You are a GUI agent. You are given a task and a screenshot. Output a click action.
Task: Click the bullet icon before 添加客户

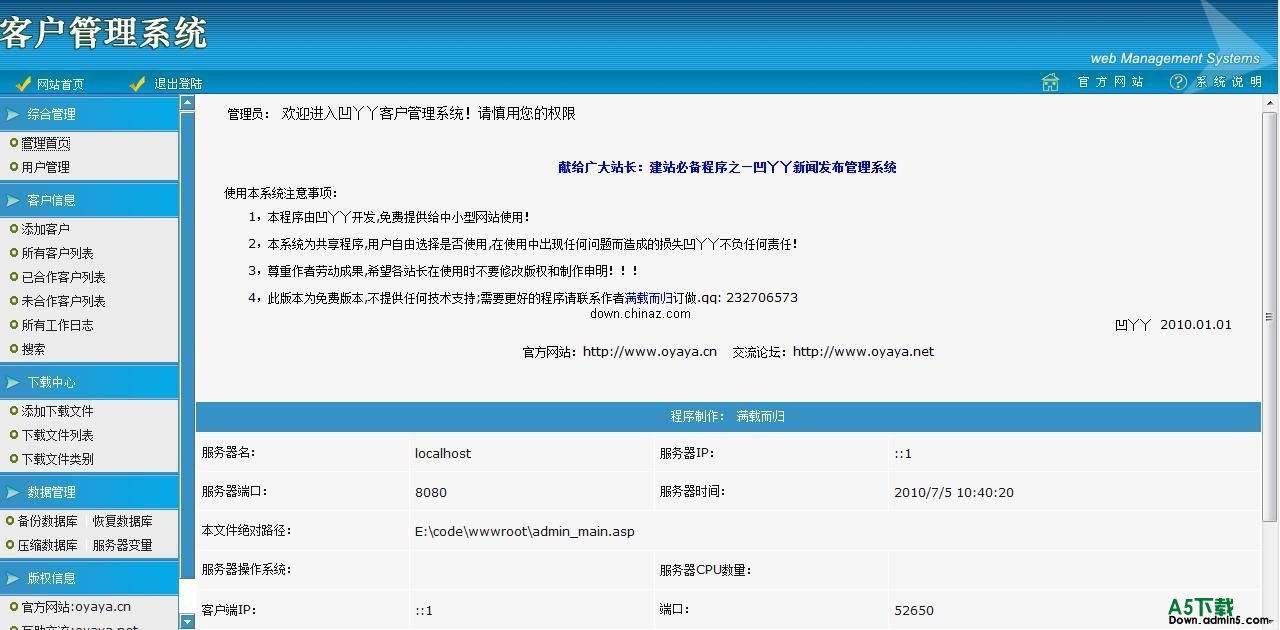[x=14, y=229]
